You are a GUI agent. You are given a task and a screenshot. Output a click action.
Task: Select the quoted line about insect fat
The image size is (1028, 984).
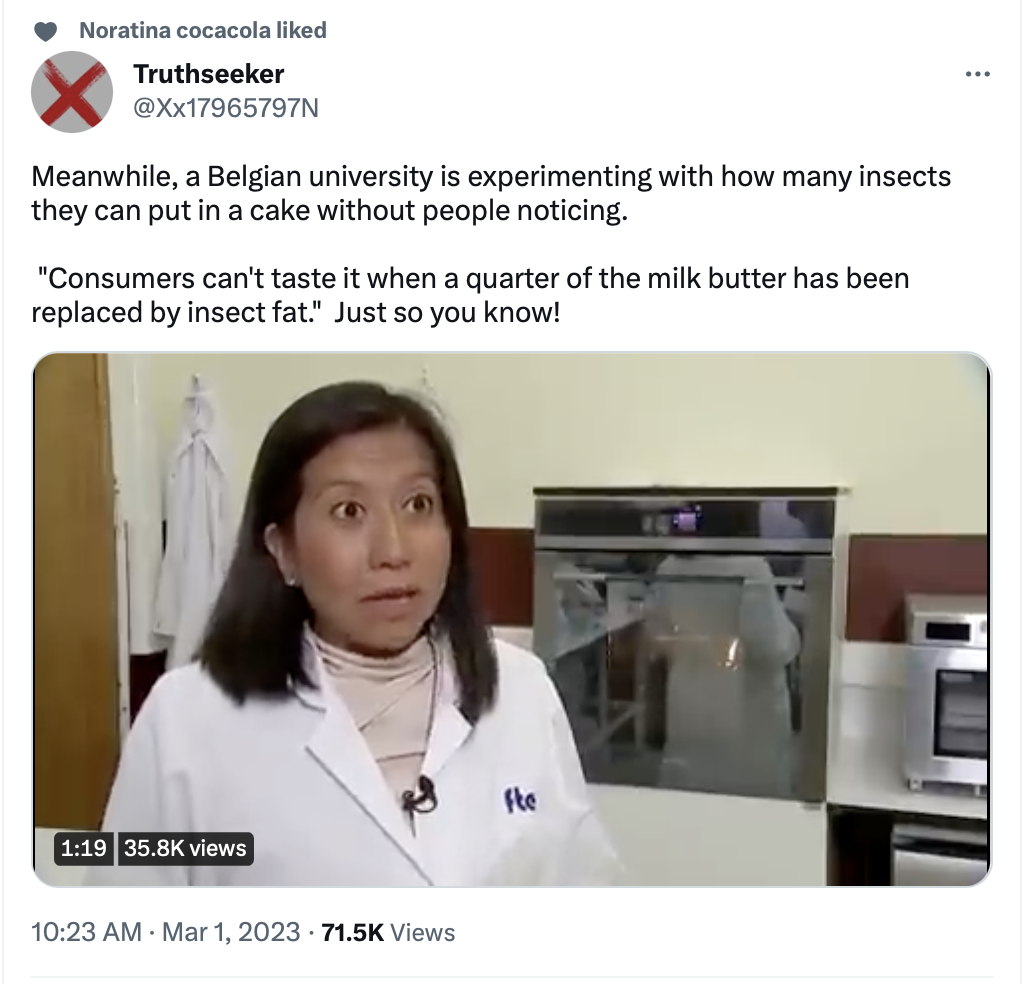tap(470, 295)
